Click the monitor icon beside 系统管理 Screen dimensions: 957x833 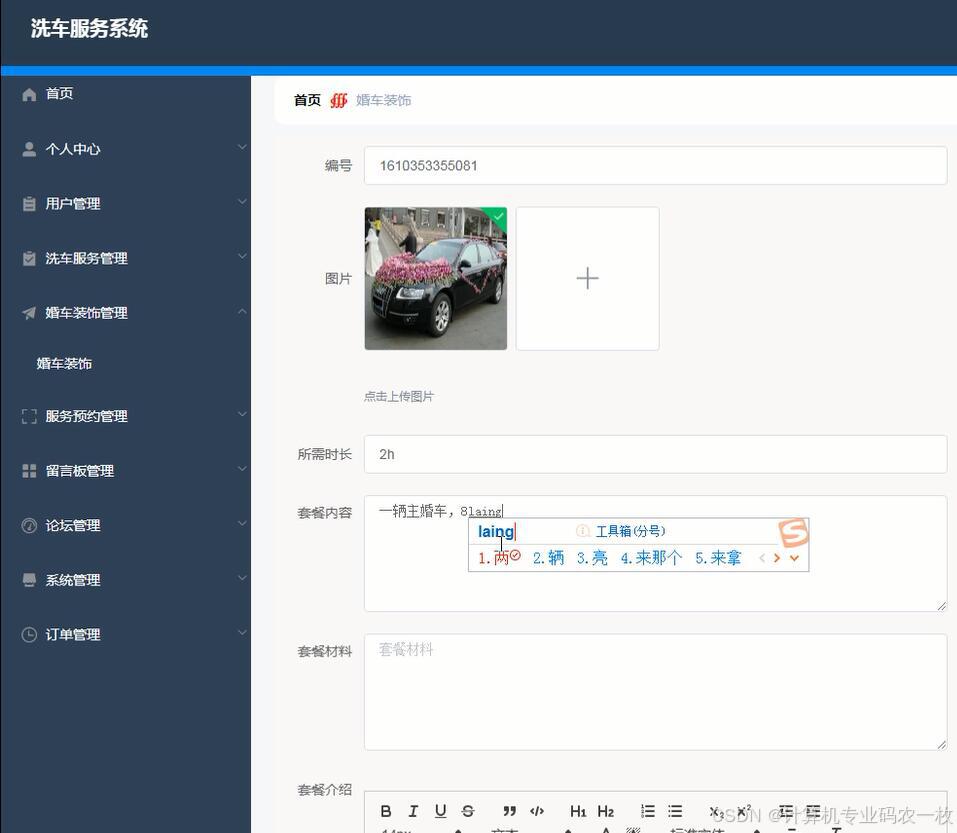(29, 580)
